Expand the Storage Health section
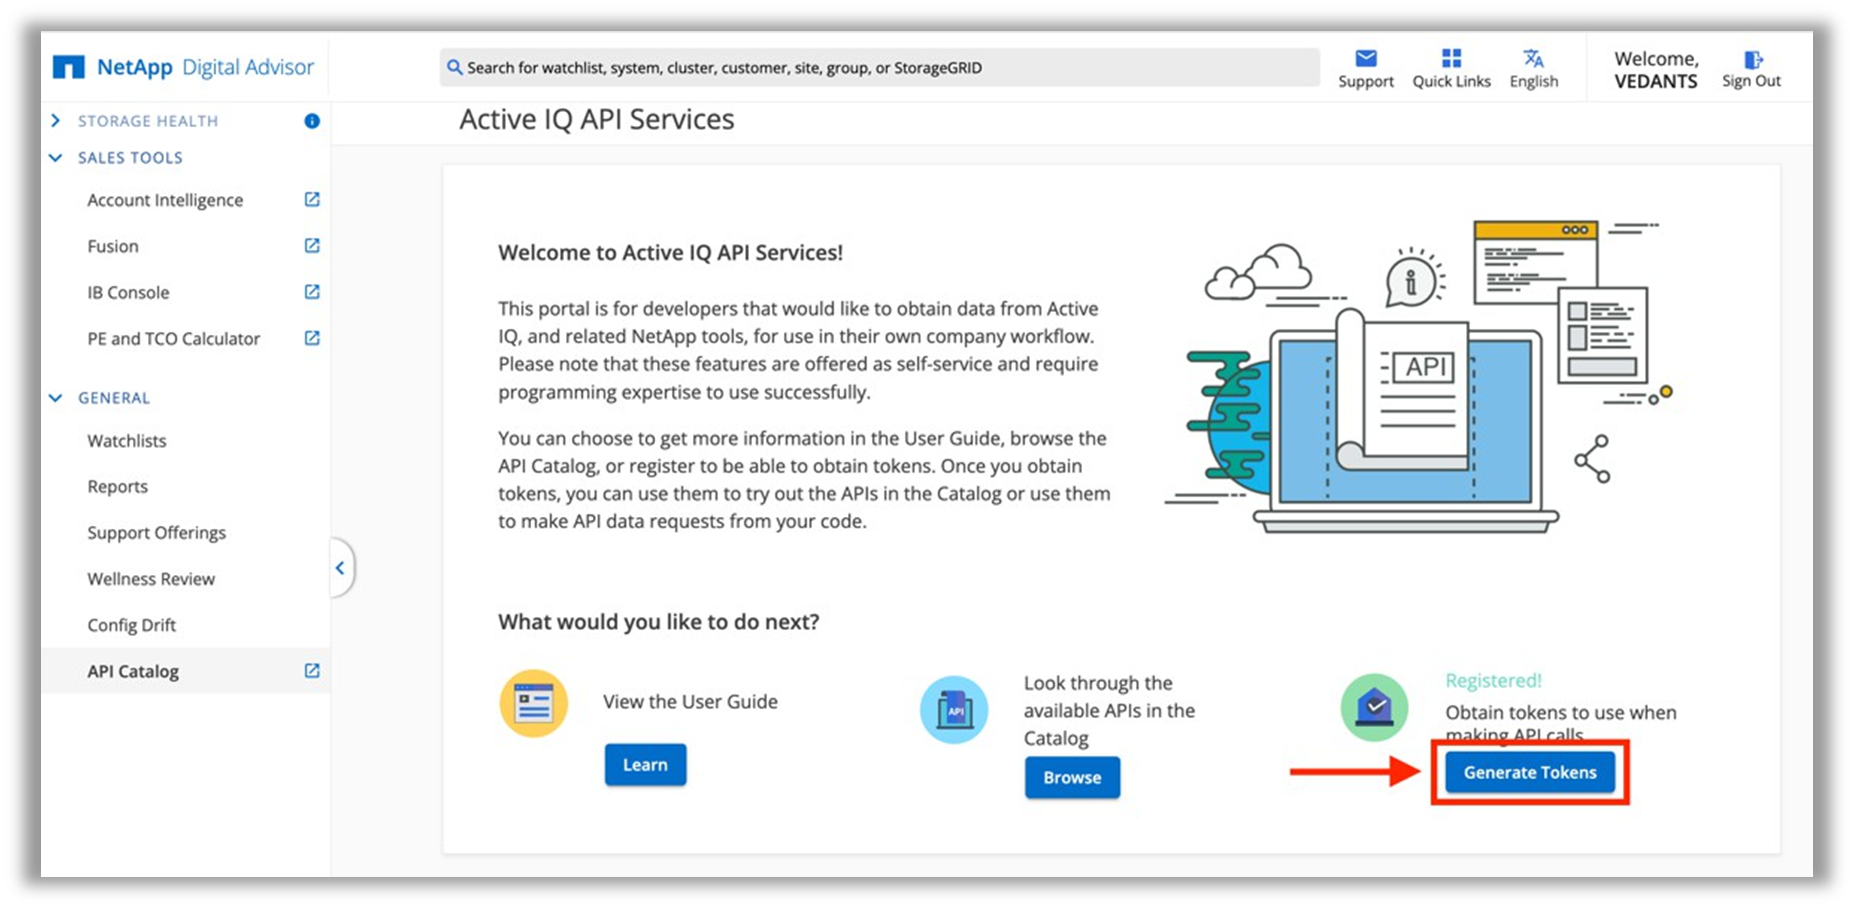The image size is (1854, 909). [x=56, y=121]
